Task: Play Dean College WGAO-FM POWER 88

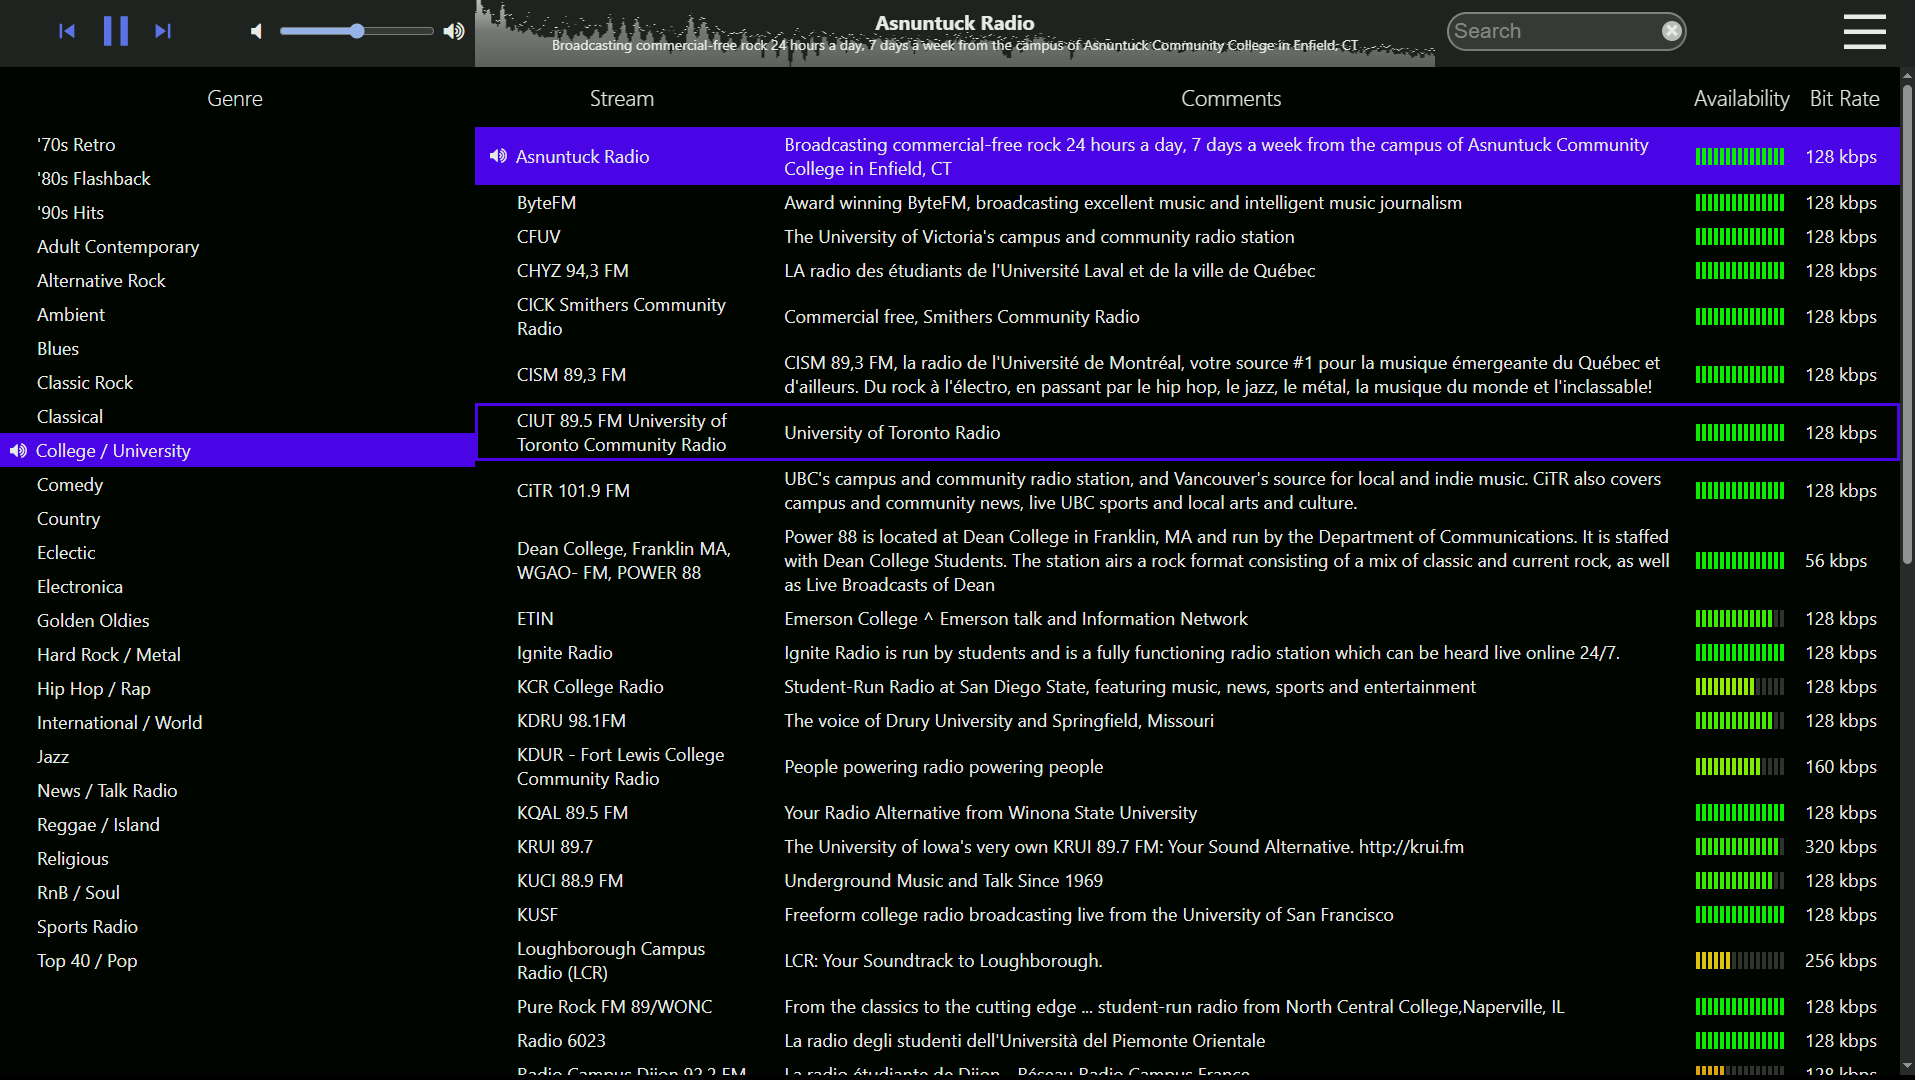Action: [x=1187, y=560]
